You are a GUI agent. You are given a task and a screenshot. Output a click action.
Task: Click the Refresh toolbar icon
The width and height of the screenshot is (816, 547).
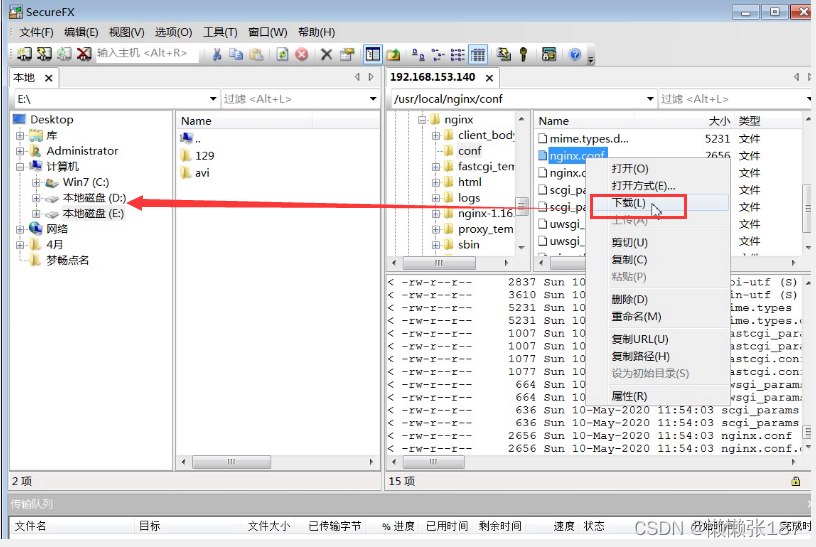click(282, 54)
